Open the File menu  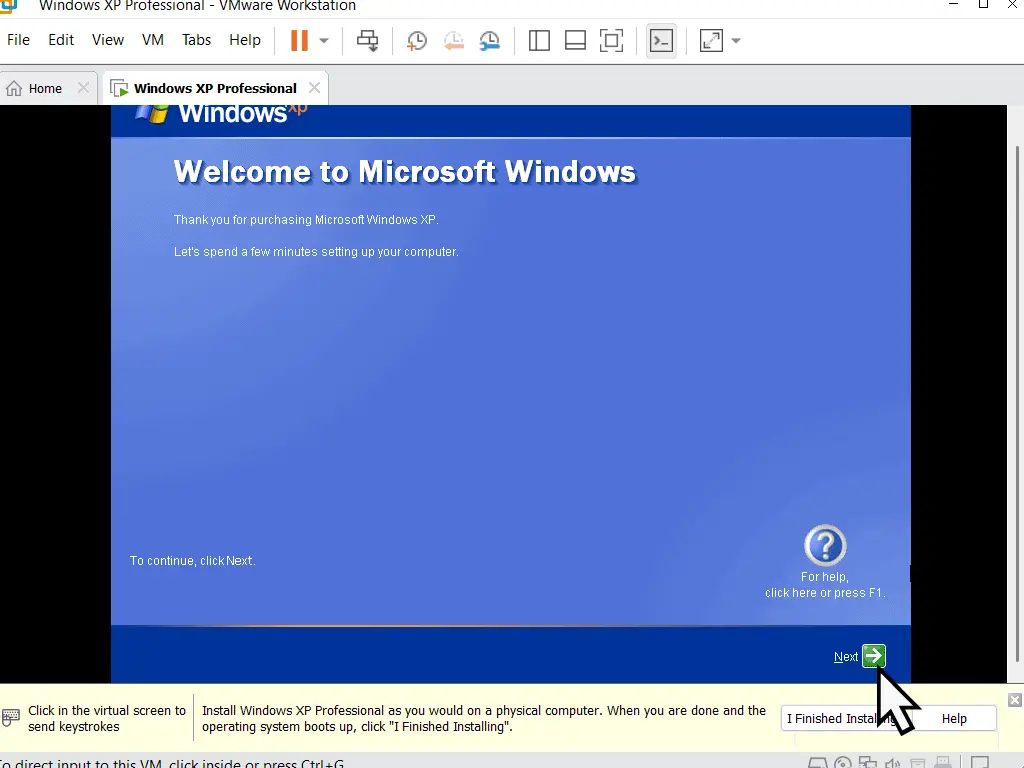click(18, 40)
